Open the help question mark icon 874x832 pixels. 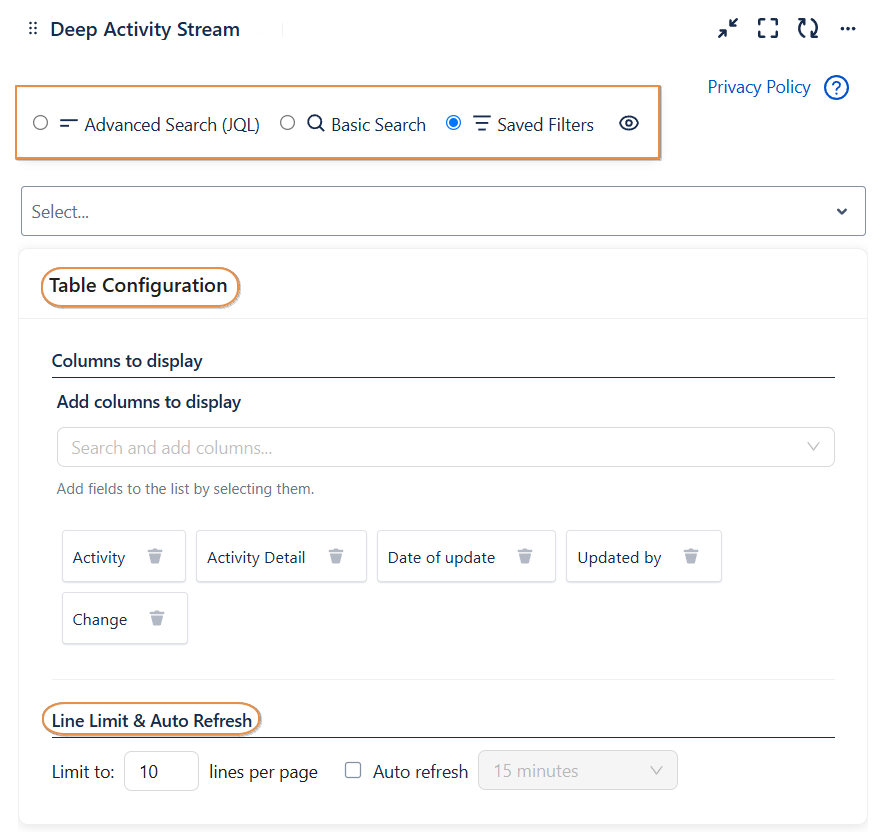(836, 88)
